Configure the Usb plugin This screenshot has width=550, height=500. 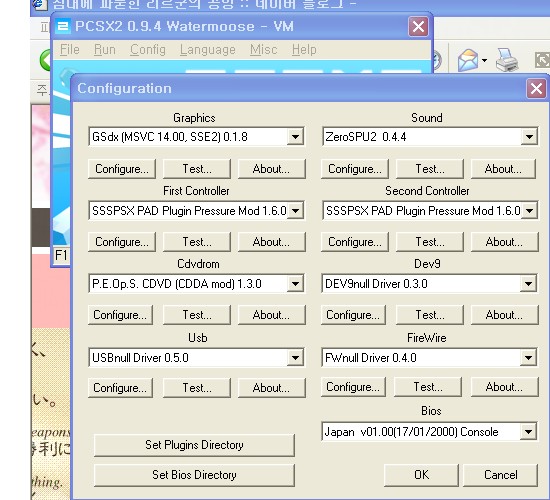pyautogui.click(x=120, y=388)
